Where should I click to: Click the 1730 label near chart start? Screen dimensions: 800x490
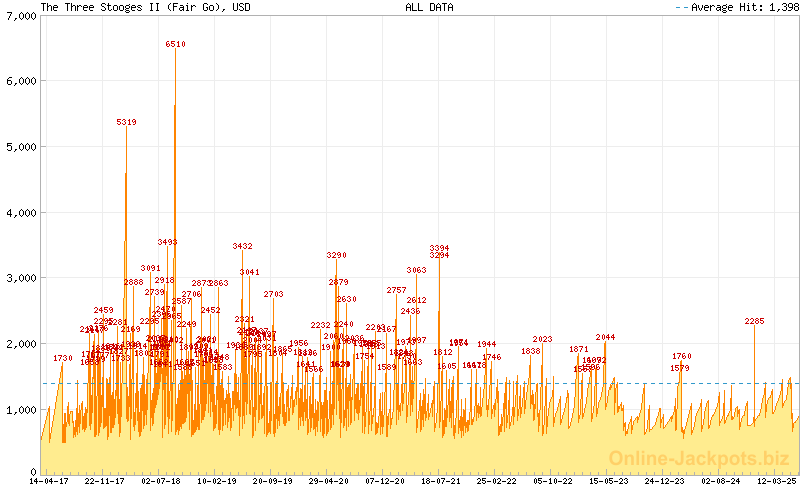coord(62,358)
